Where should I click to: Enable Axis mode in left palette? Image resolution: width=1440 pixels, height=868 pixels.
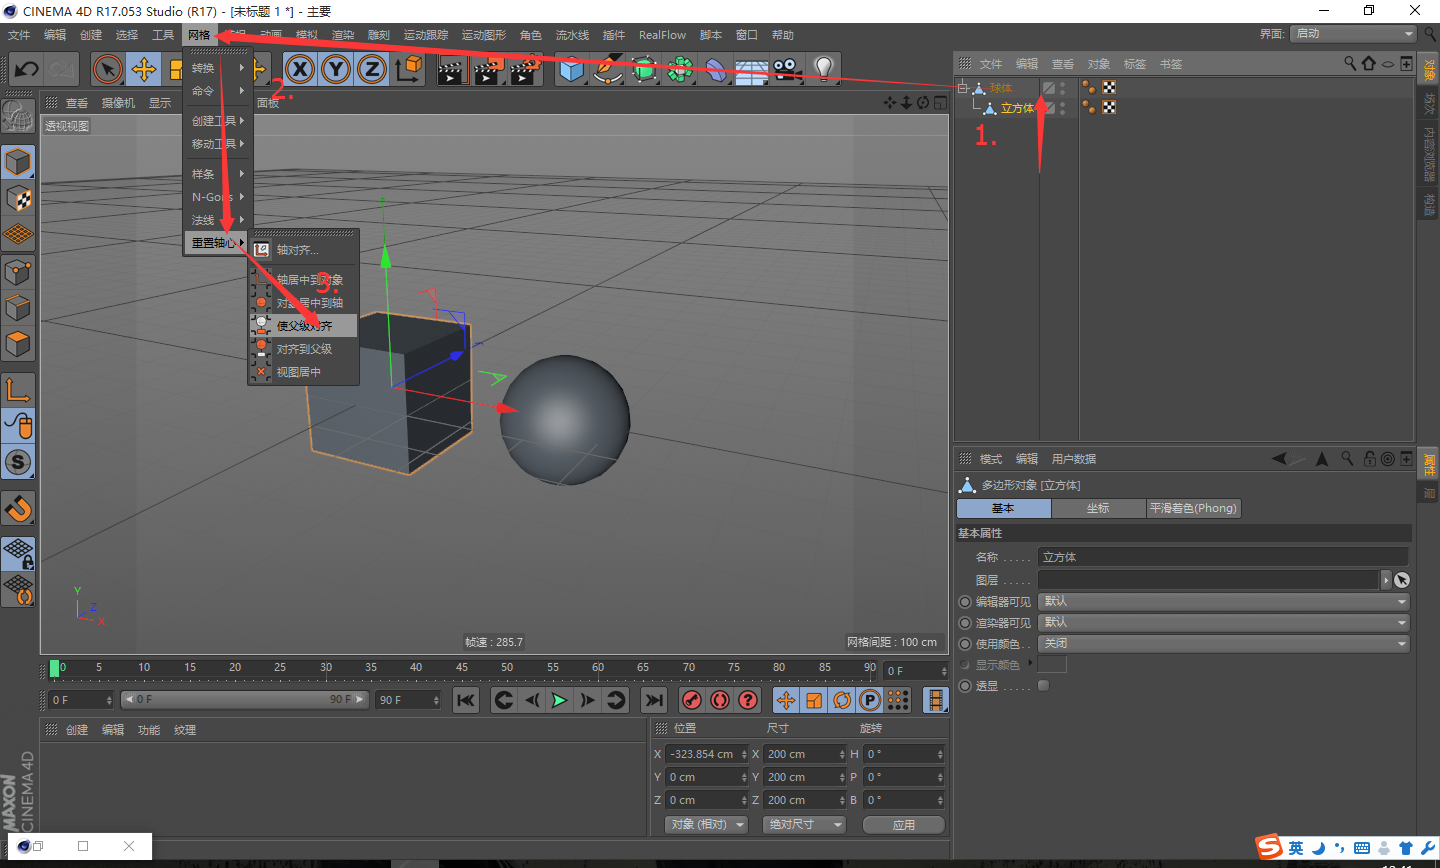pyautogui.click(x=19, y=389)
